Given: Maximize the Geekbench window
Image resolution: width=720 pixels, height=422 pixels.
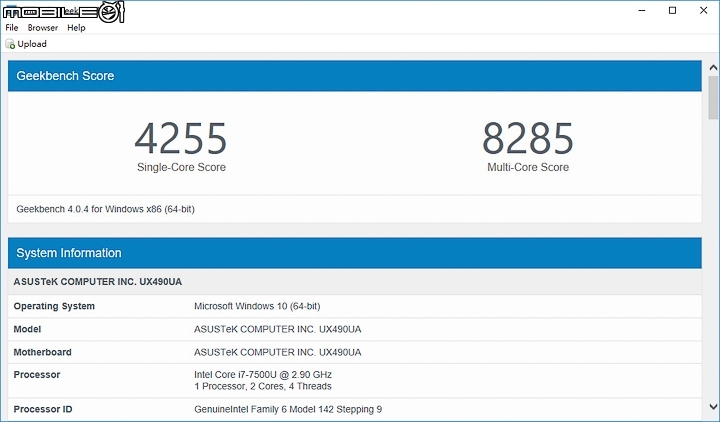Looking at the screenshot, I should coord(672,11).
